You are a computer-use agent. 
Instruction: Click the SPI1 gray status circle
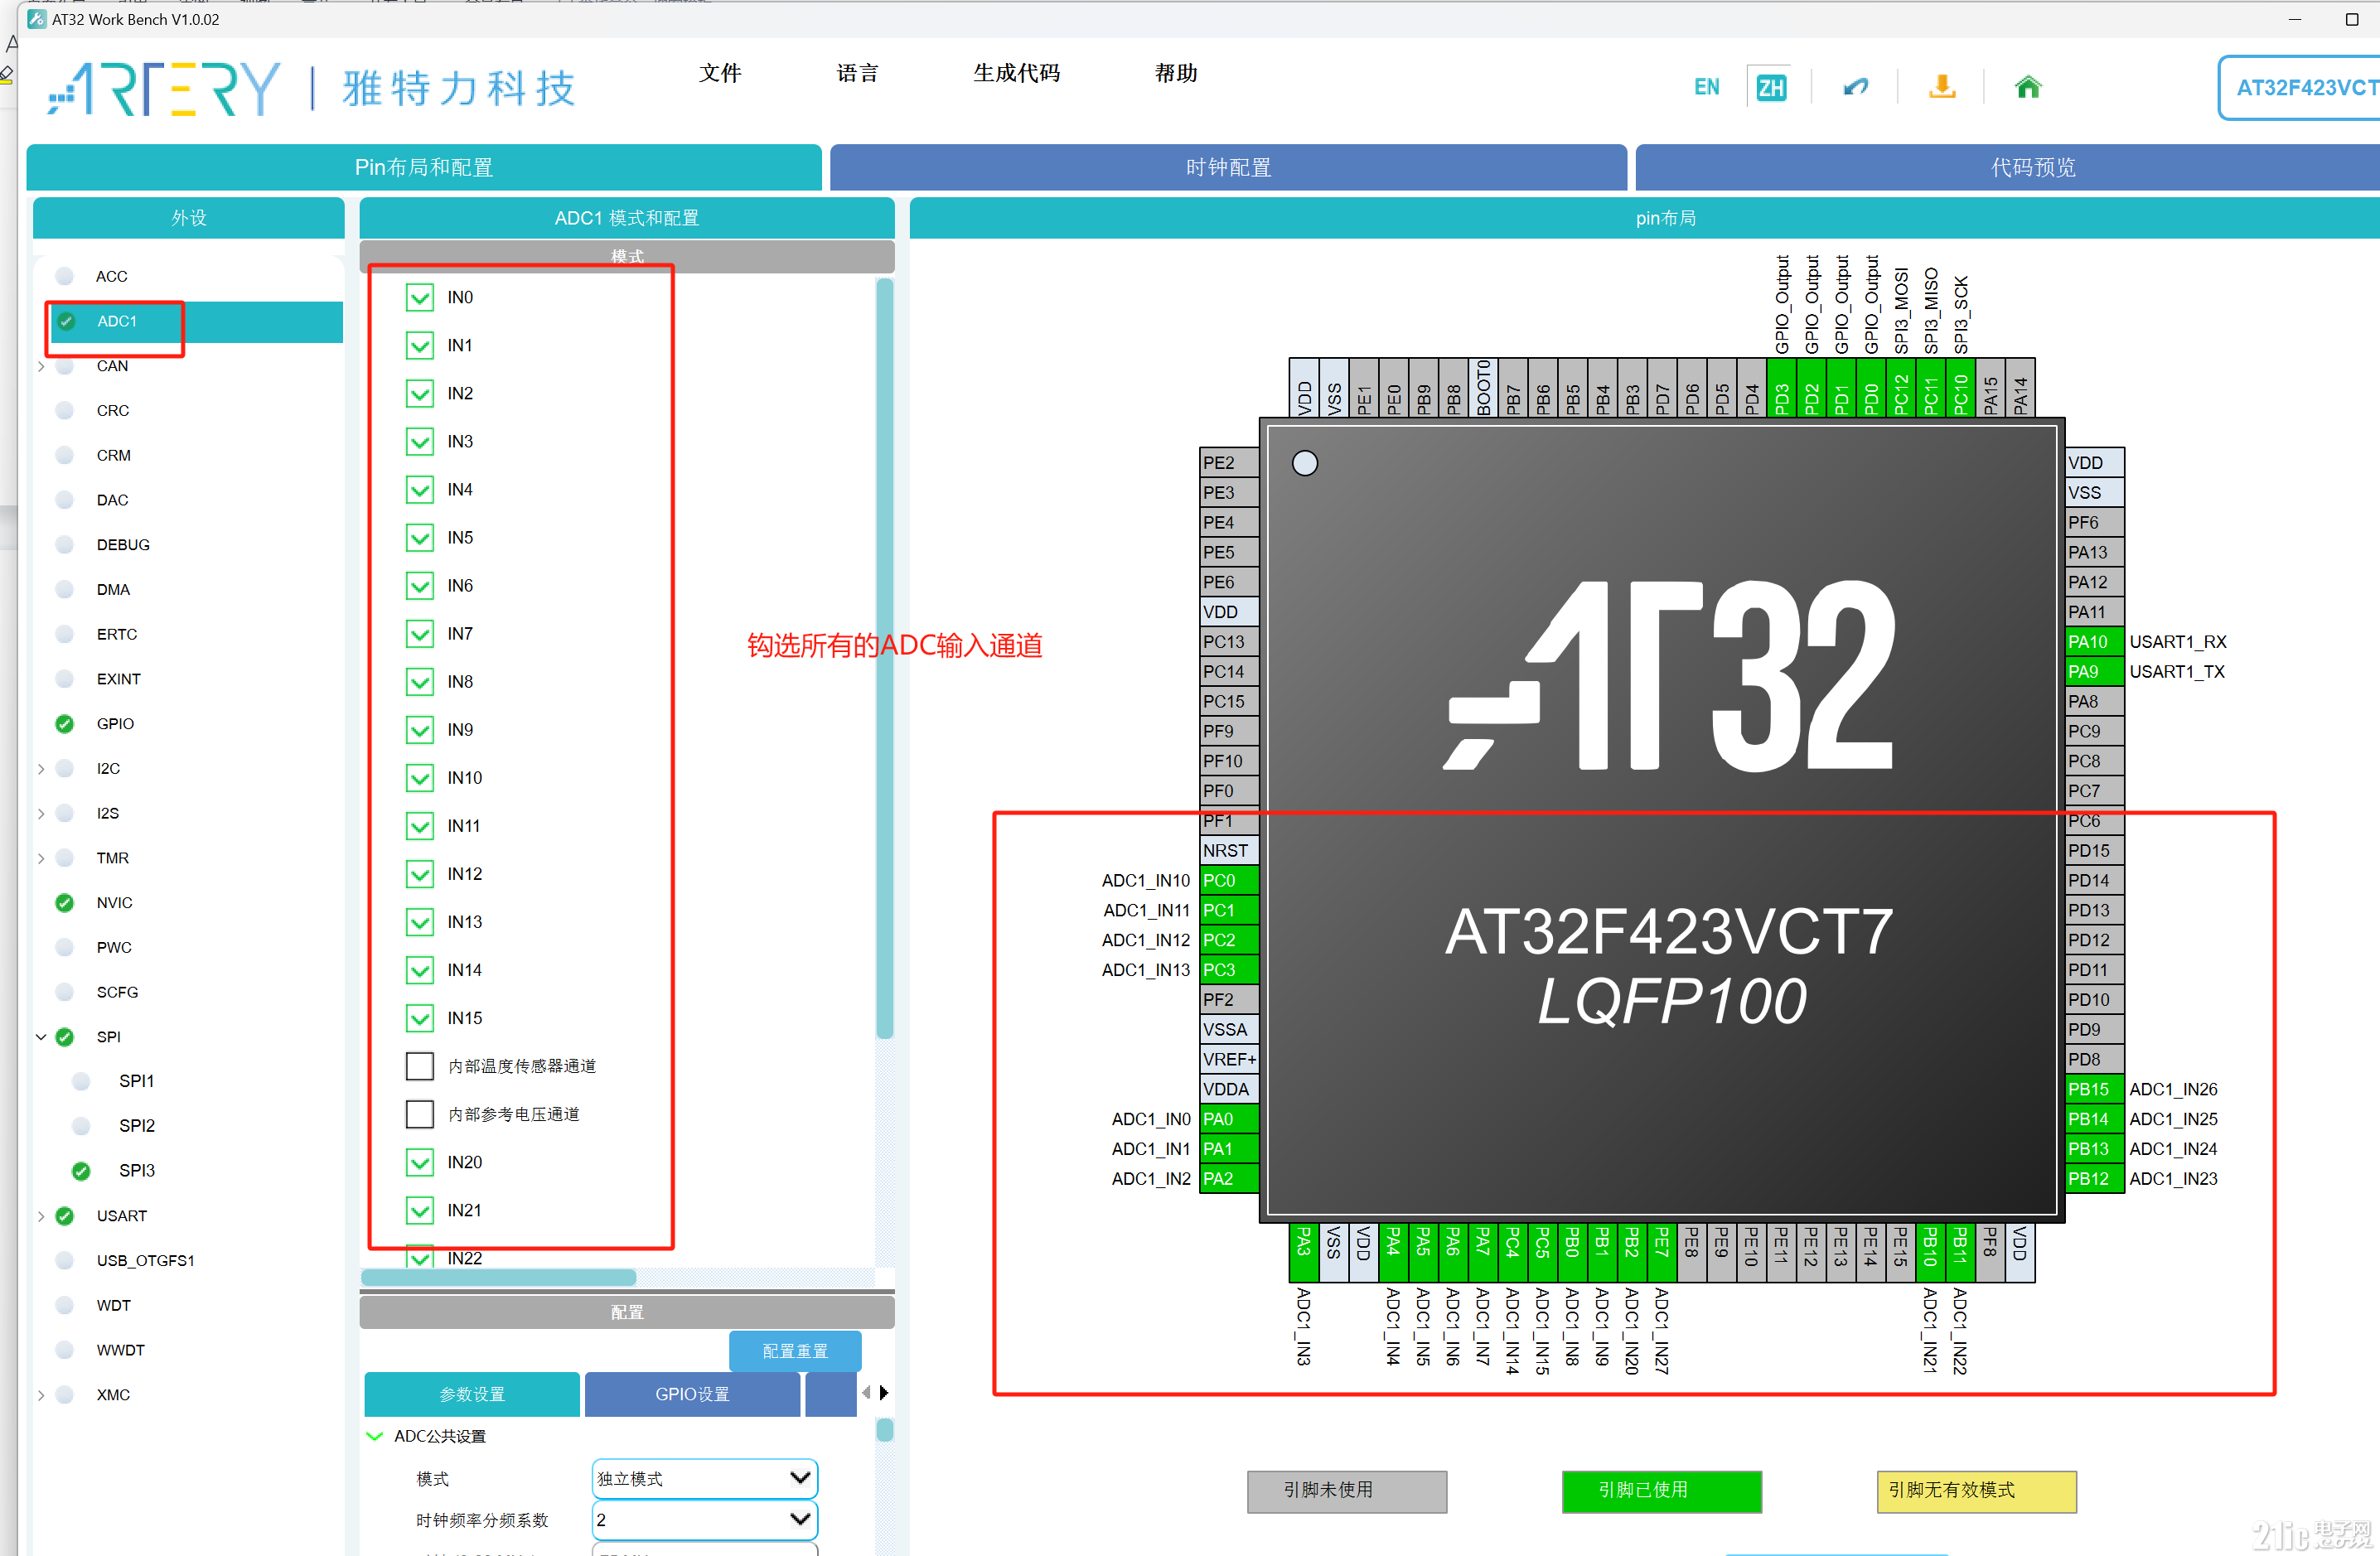(x=81, y=1081)
